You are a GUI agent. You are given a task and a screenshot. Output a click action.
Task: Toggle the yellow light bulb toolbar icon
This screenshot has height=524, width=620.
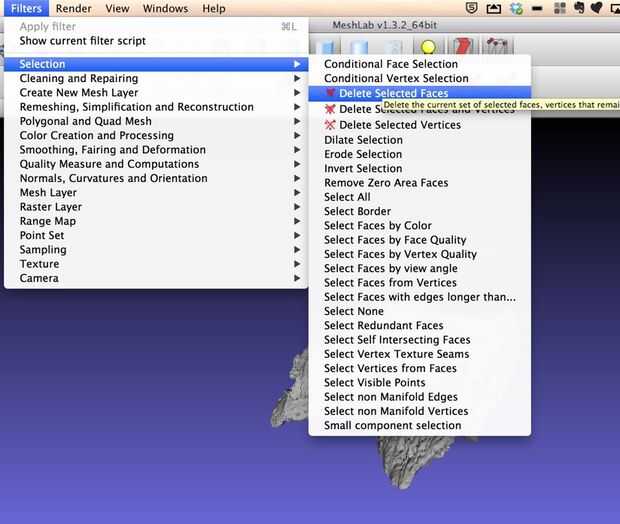point(428,47)
